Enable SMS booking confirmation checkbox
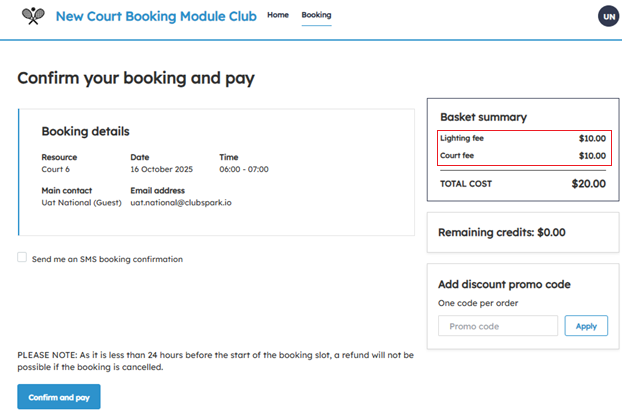The image size is (622, 411). [22, 258]
